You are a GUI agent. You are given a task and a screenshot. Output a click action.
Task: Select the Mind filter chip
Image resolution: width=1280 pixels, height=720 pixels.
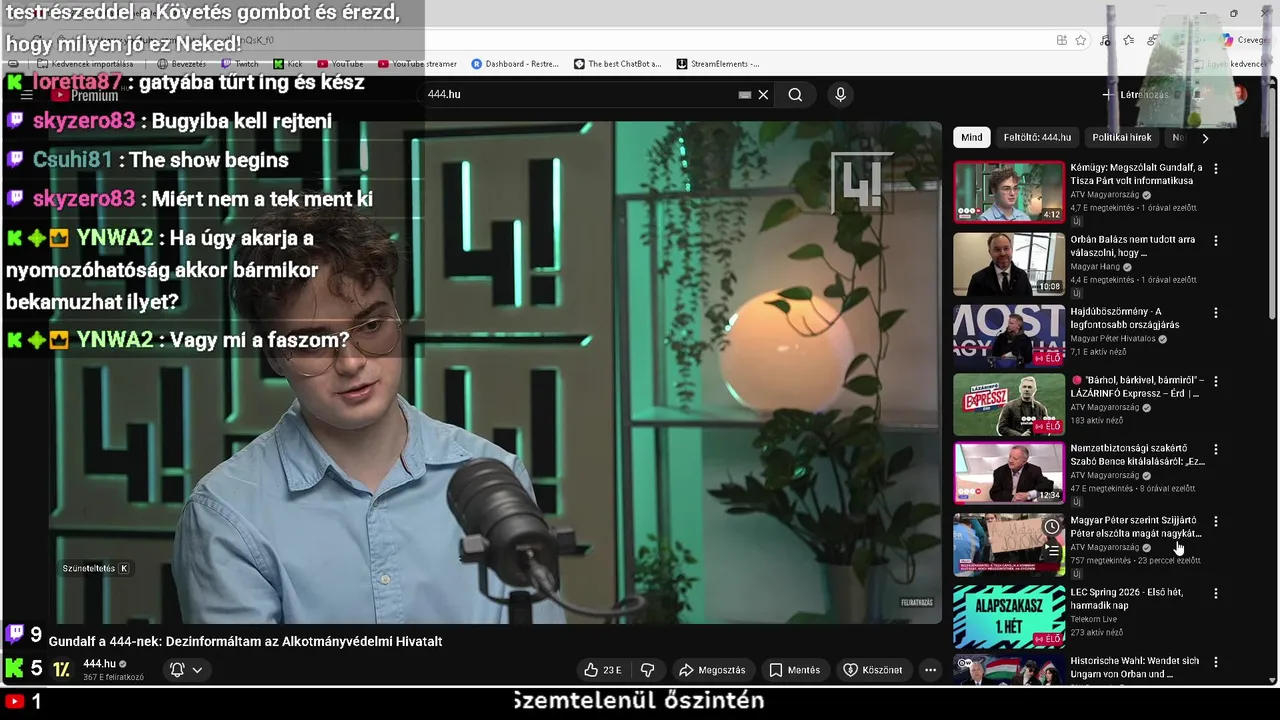pos(972,138)
